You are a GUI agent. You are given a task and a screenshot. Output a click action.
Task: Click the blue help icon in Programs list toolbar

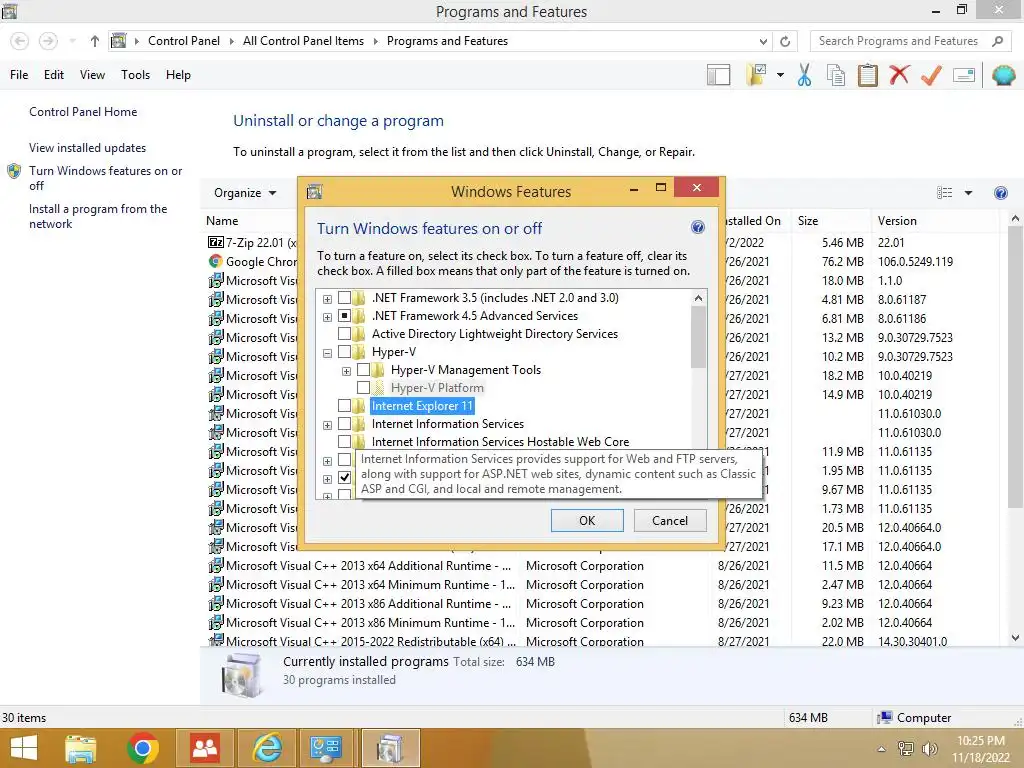[x=1000, y=193]
